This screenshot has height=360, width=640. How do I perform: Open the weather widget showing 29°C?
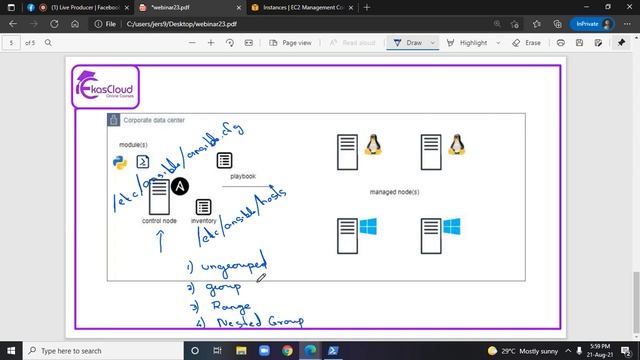point(523,351)
